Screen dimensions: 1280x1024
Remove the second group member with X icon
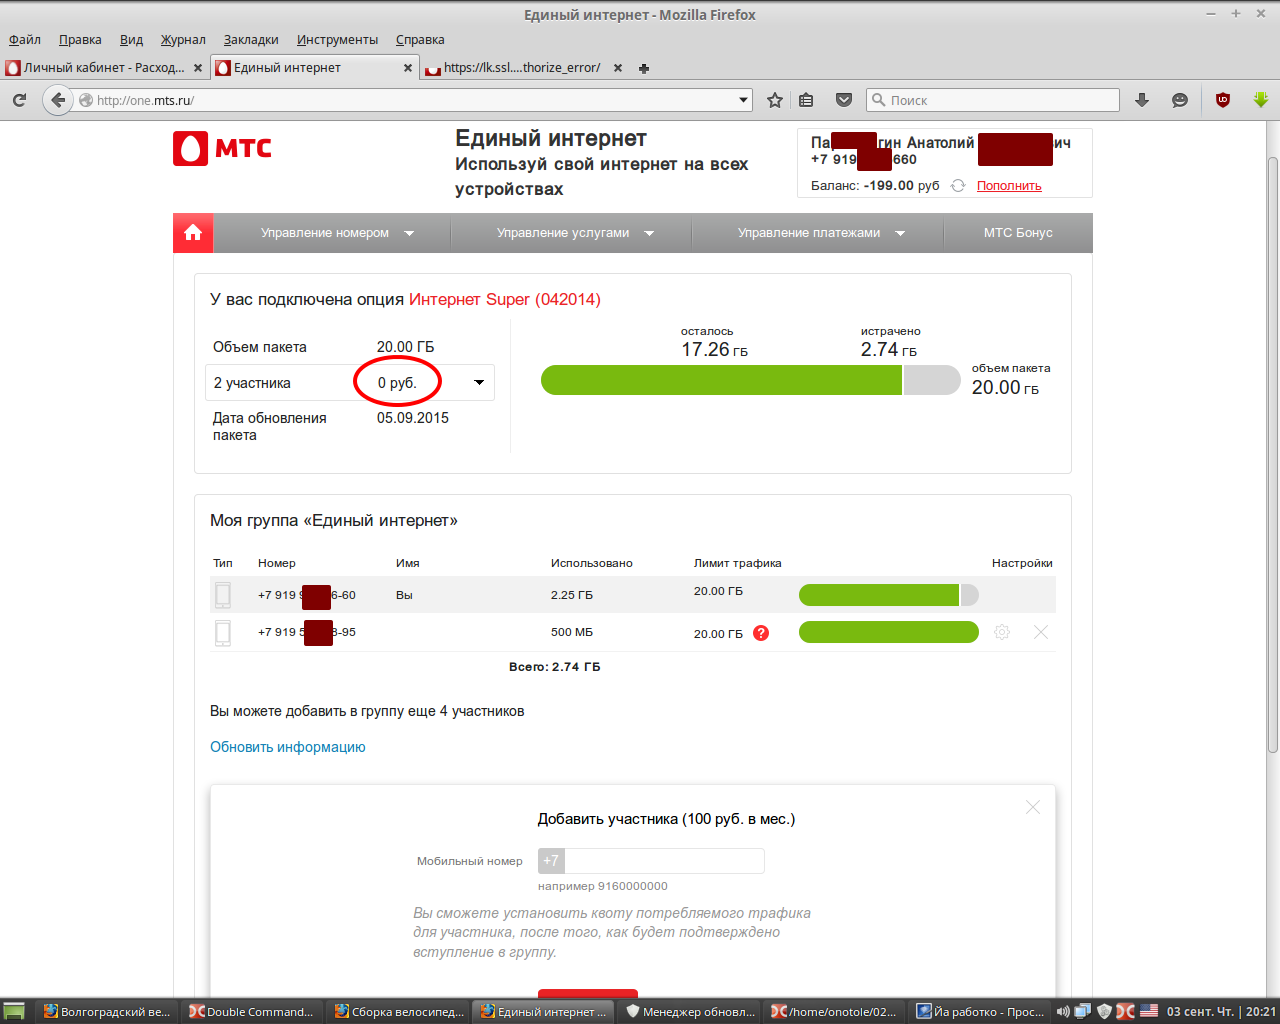1041,632
